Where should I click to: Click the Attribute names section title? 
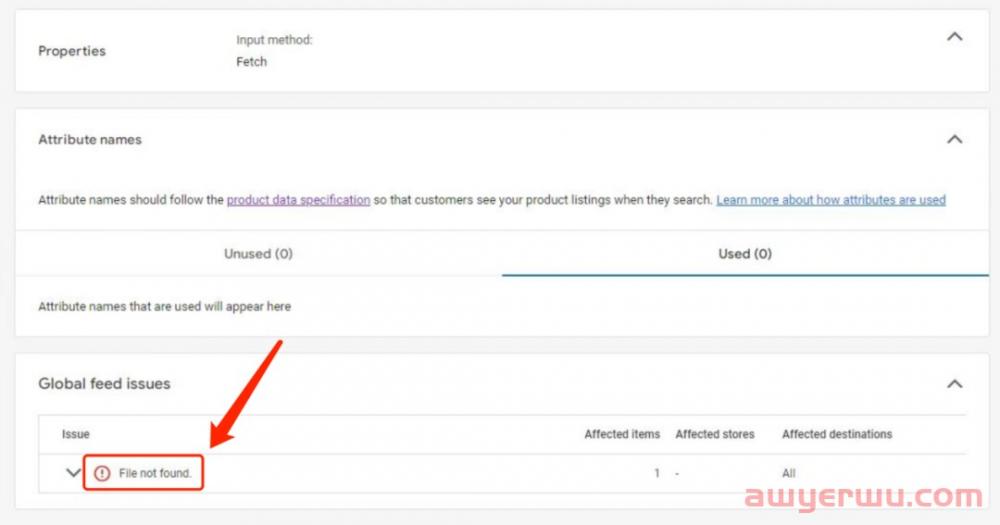point(90,139)
